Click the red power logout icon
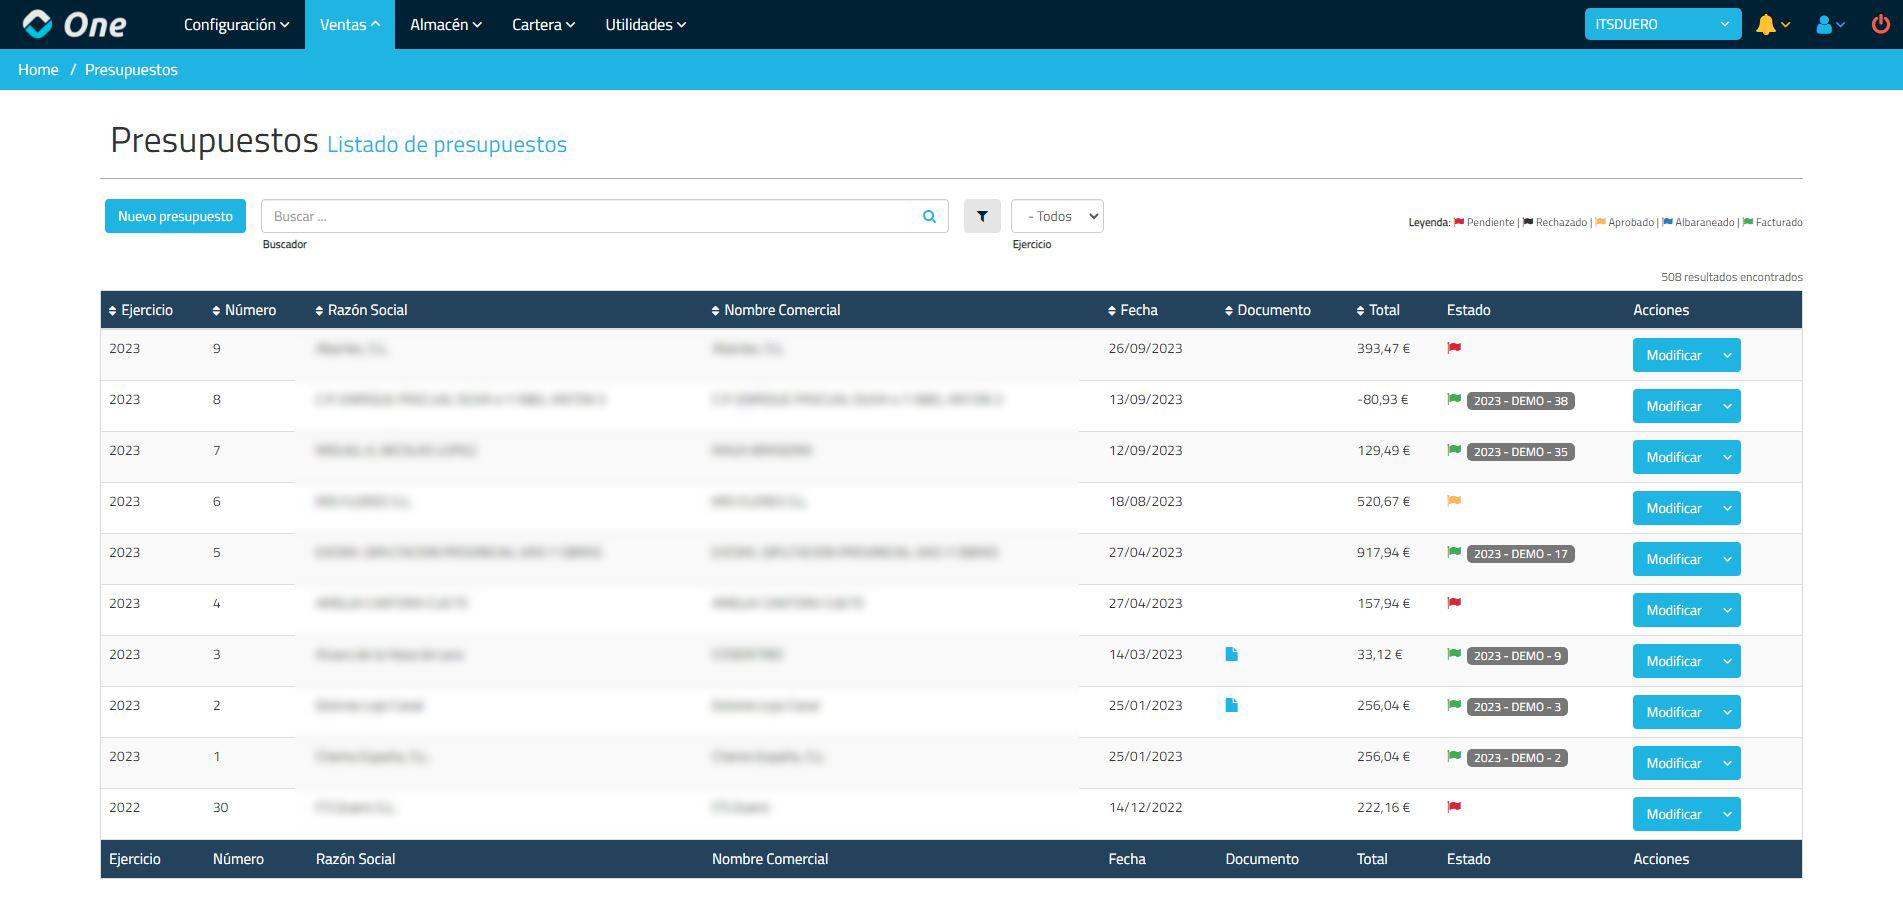 1880,25
